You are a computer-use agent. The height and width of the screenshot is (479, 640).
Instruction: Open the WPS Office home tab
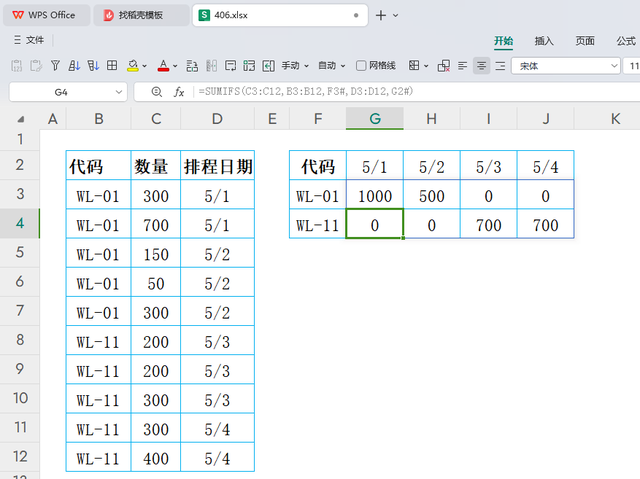pyautogui.click(x=46, y=15)
